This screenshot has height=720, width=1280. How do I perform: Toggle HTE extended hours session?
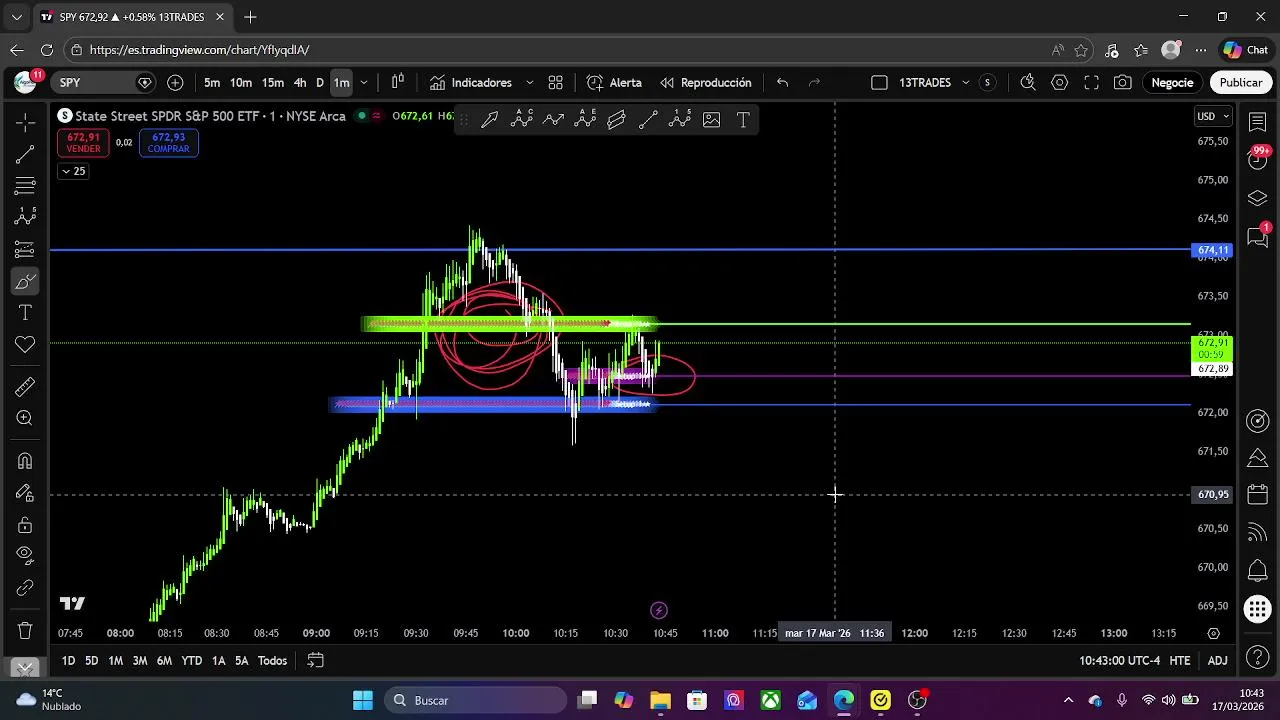1180,661
